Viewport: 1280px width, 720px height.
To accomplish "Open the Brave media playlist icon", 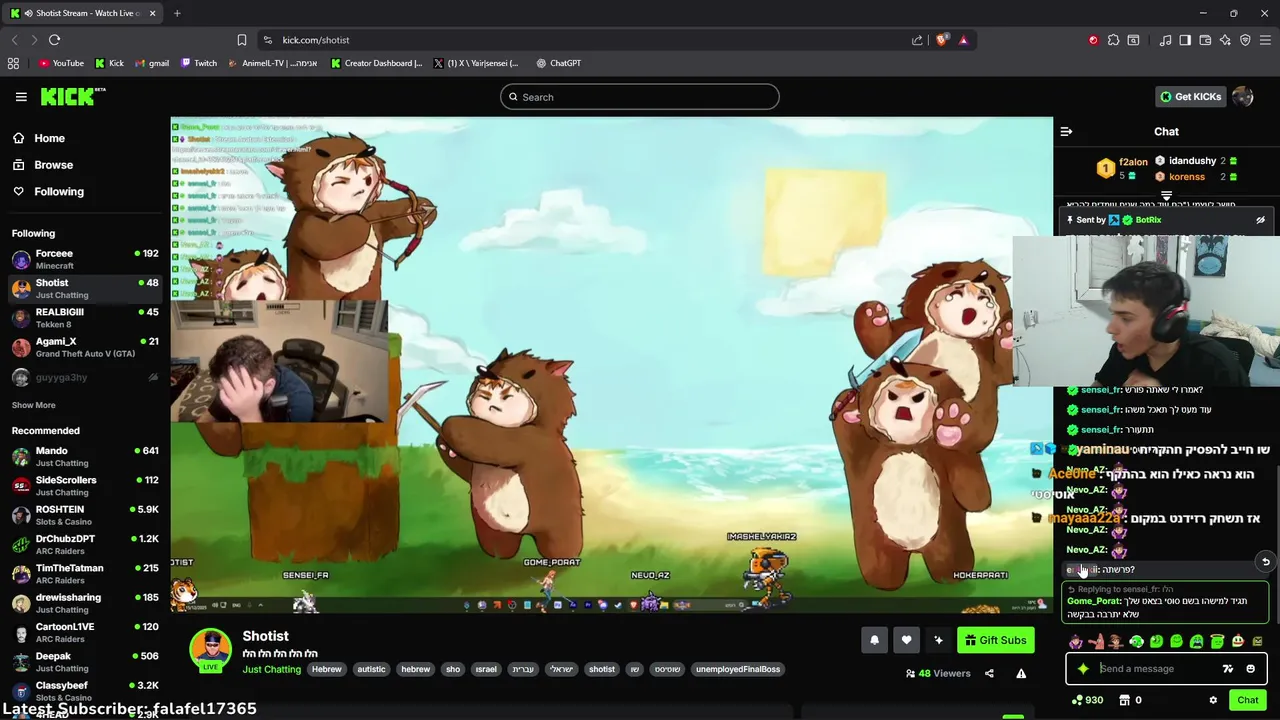I will point(1165,40).
